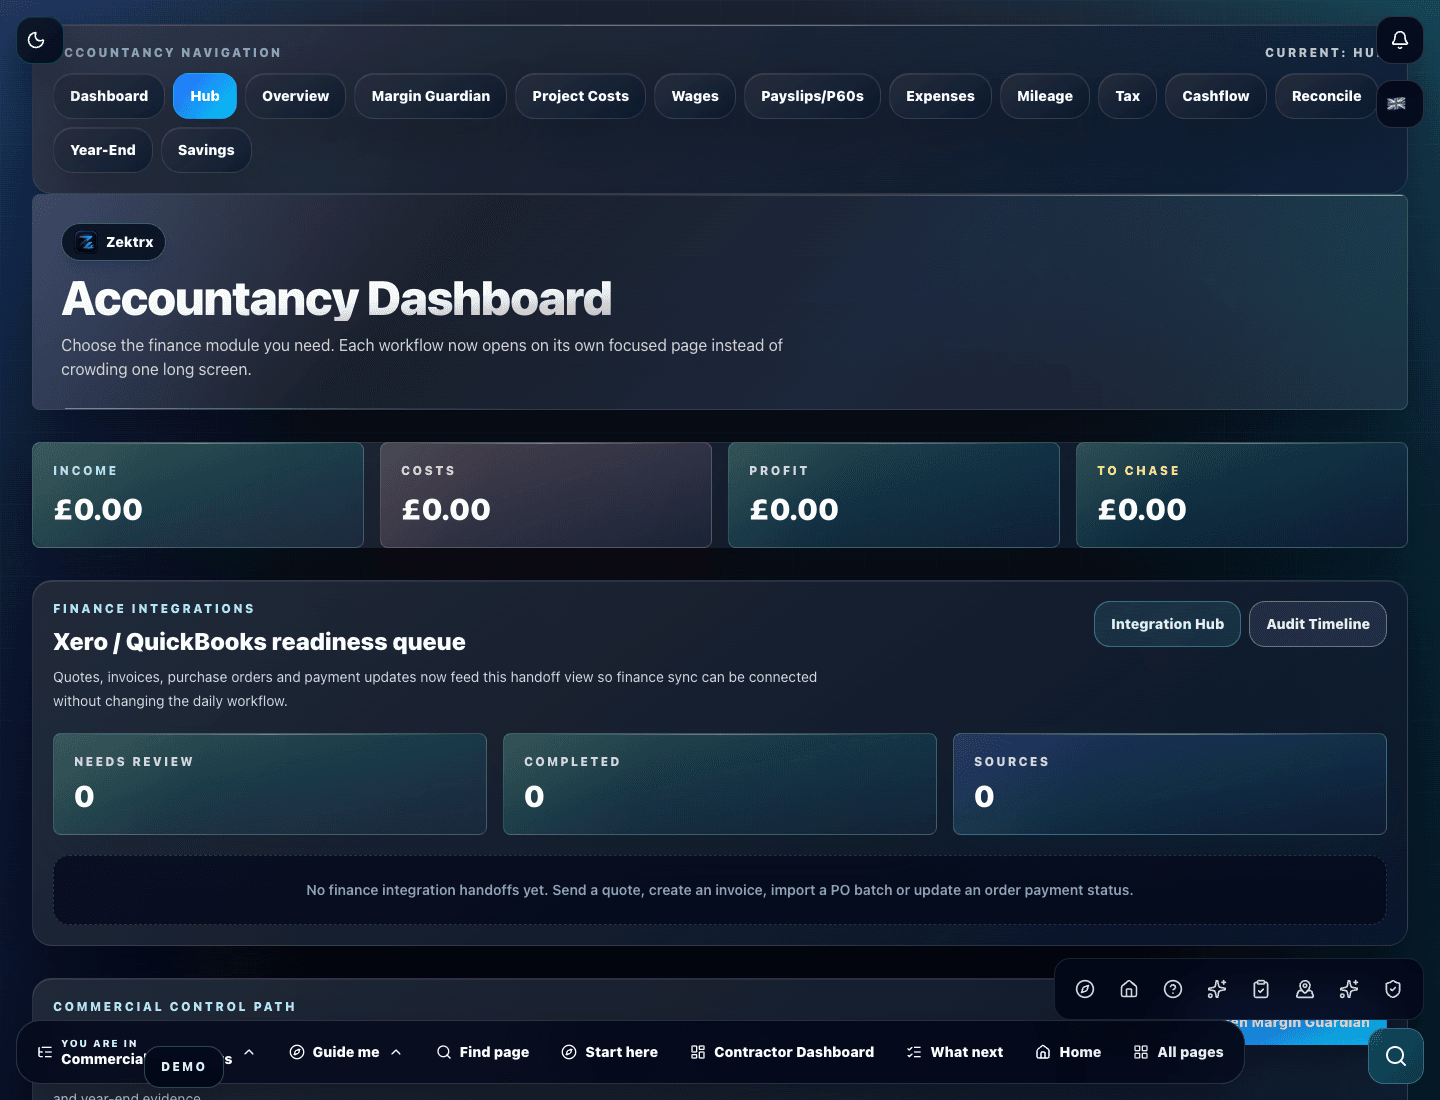Expand the Guide me menu
Image resolution: width=1440 pixels, height=1100 pixels.
point(346,1052)
